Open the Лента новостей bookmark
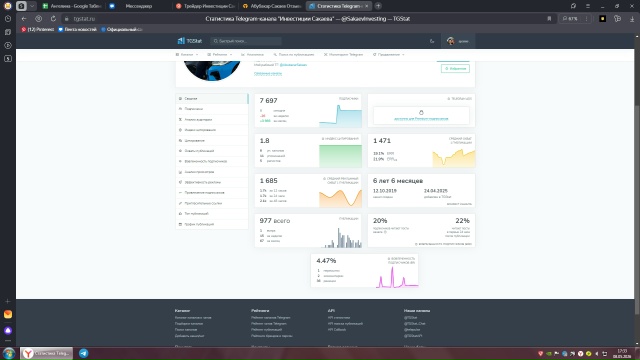 tap(77, 29)
